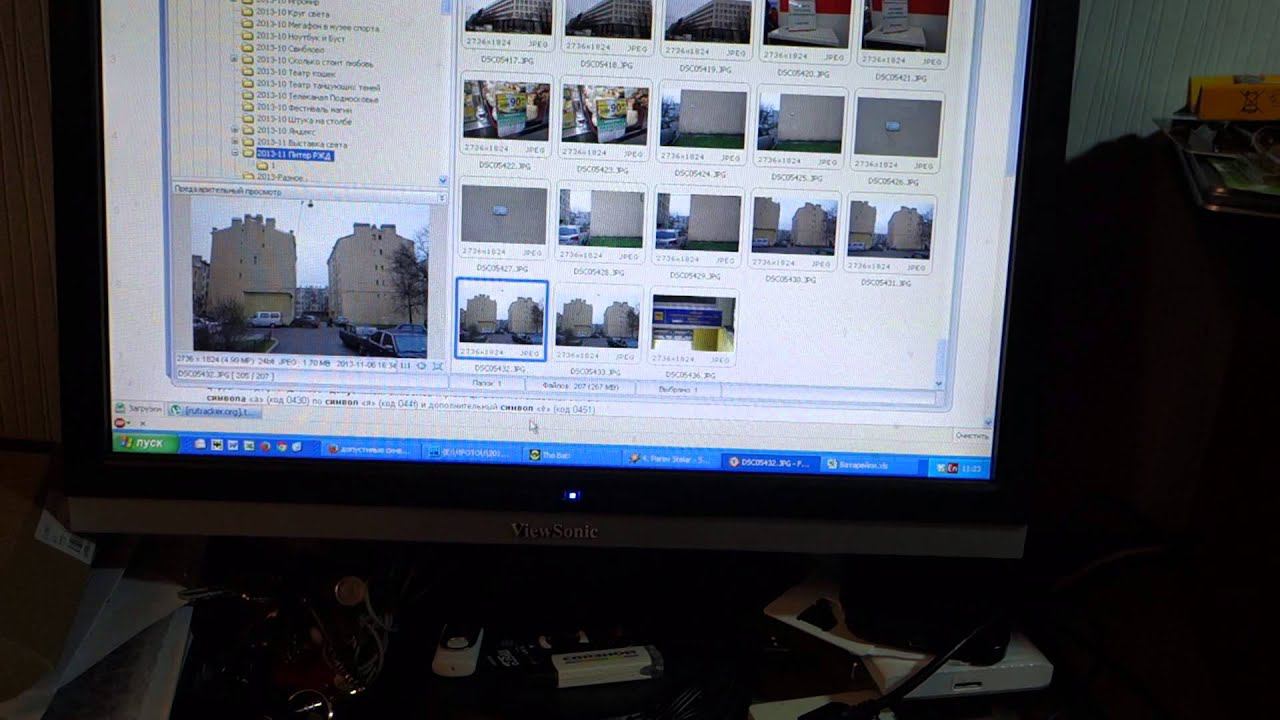This screenshot has height=720, width=1280.
Task: Click the language indicator in system tray
Action: [952, 468]
